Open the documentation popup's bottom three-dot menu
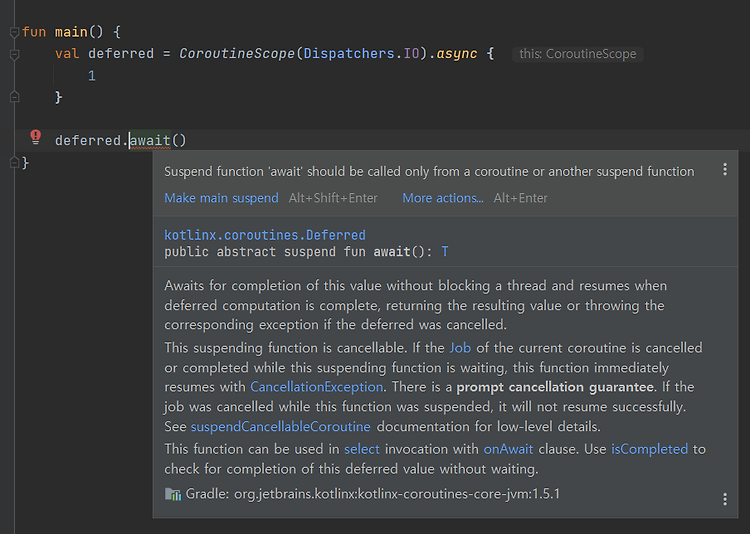The height and width of the screenshot is (534, 750). tap(725, 499)
